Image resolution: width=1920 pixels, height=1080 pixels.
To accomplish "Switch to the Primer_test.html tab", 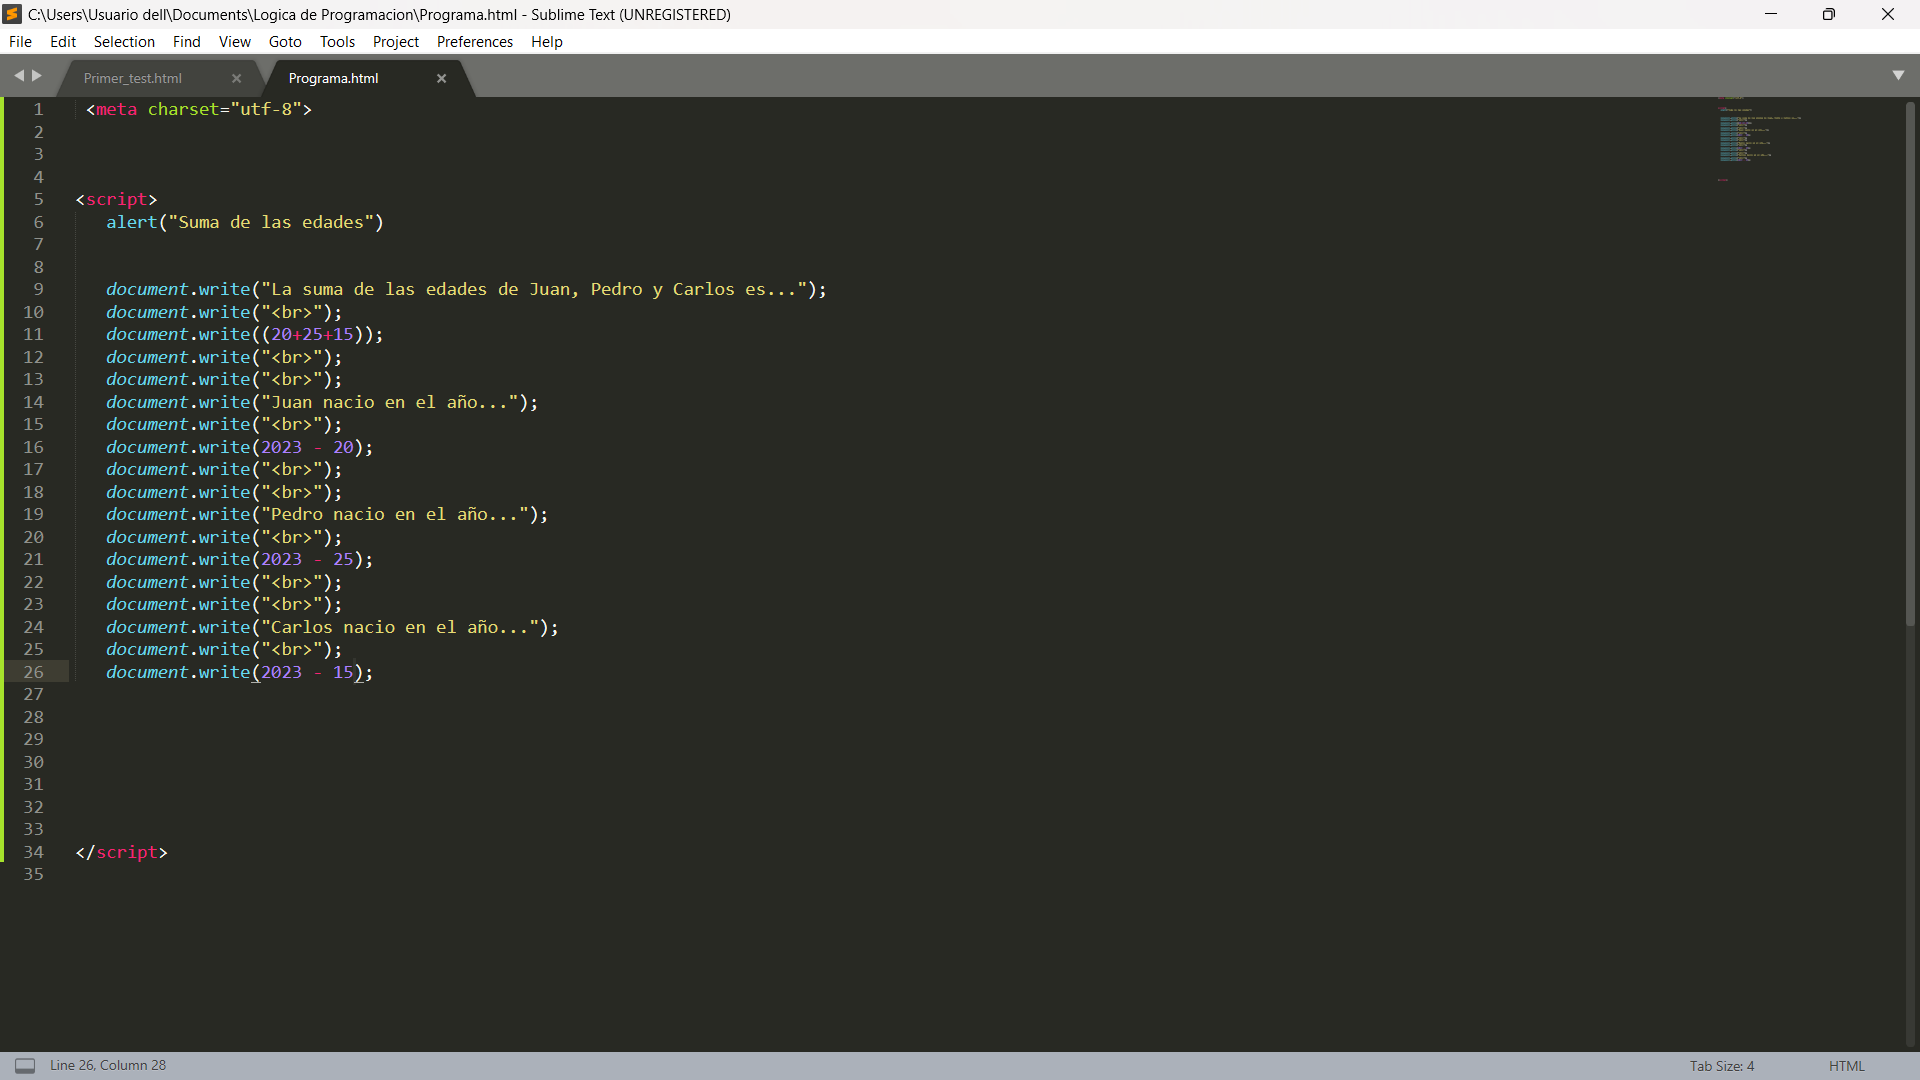I will click(133, 78).
